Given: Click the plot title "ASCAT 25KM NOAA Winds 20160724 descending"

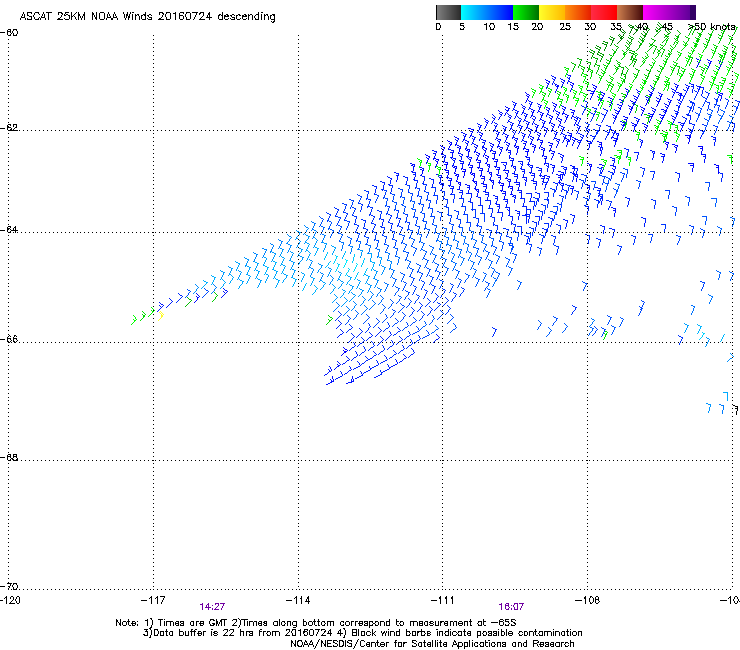Looking at the screenshot, I should [147, 17].
